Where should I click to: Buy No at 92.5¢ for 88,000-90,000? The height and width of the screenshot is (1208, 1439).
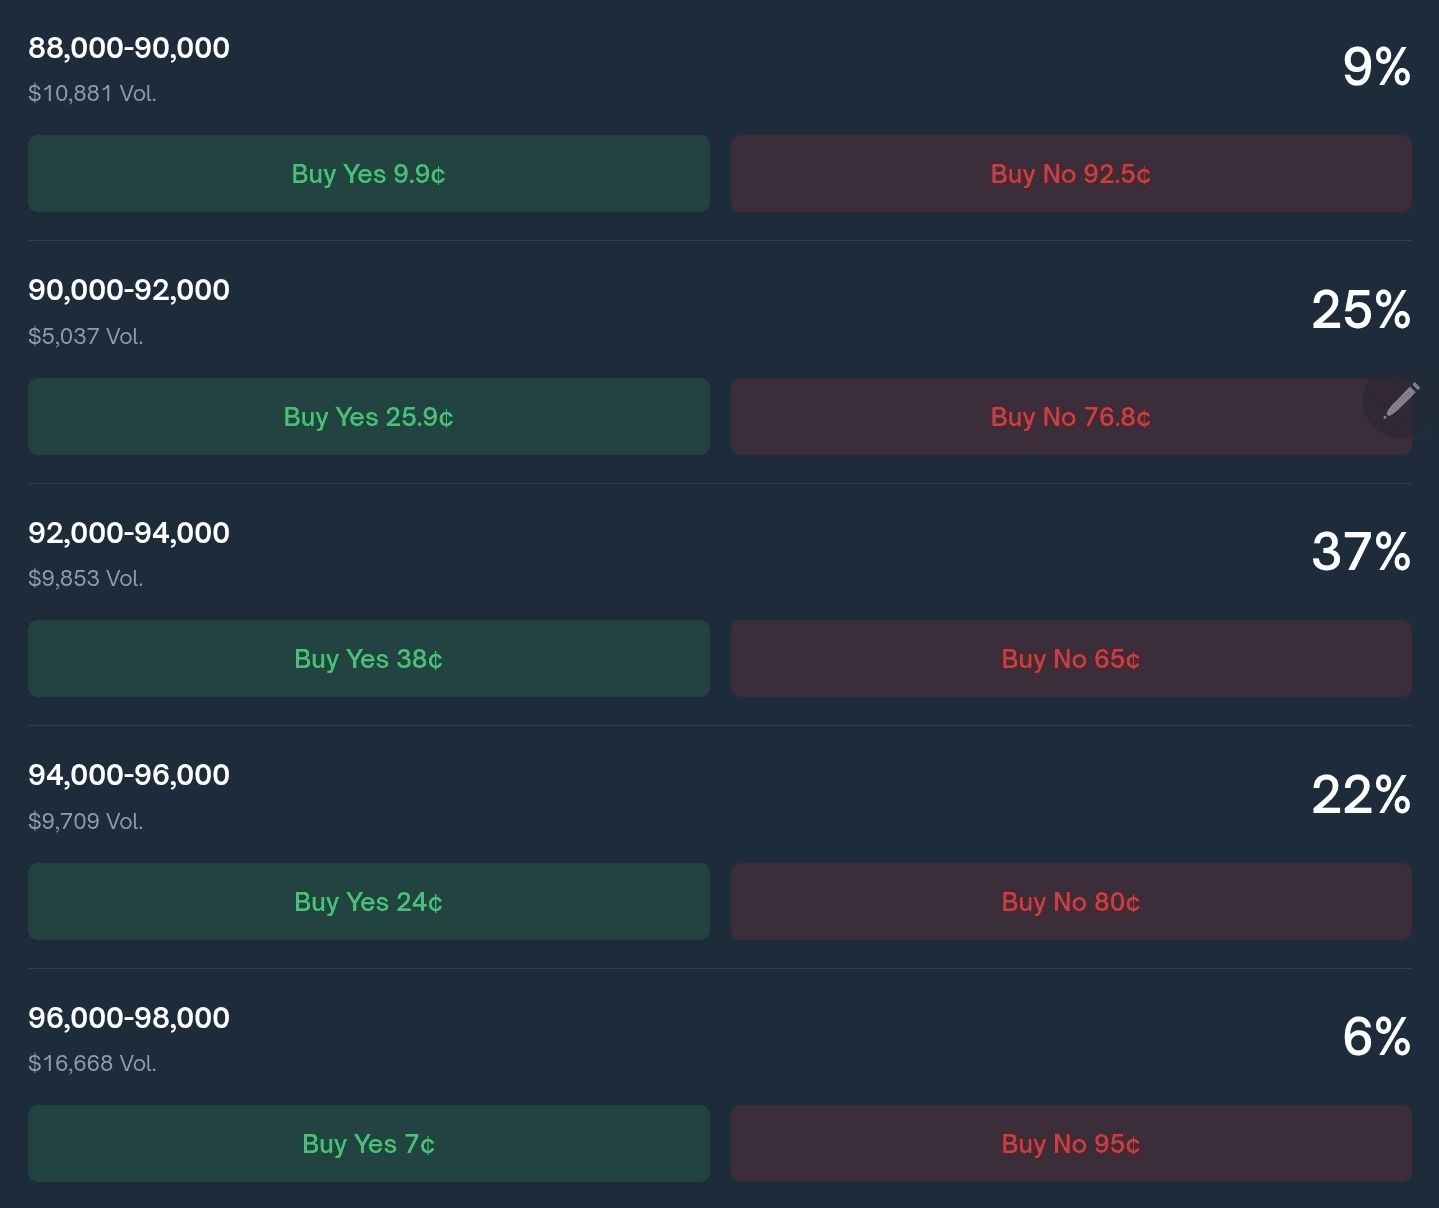coord(1071,174)
